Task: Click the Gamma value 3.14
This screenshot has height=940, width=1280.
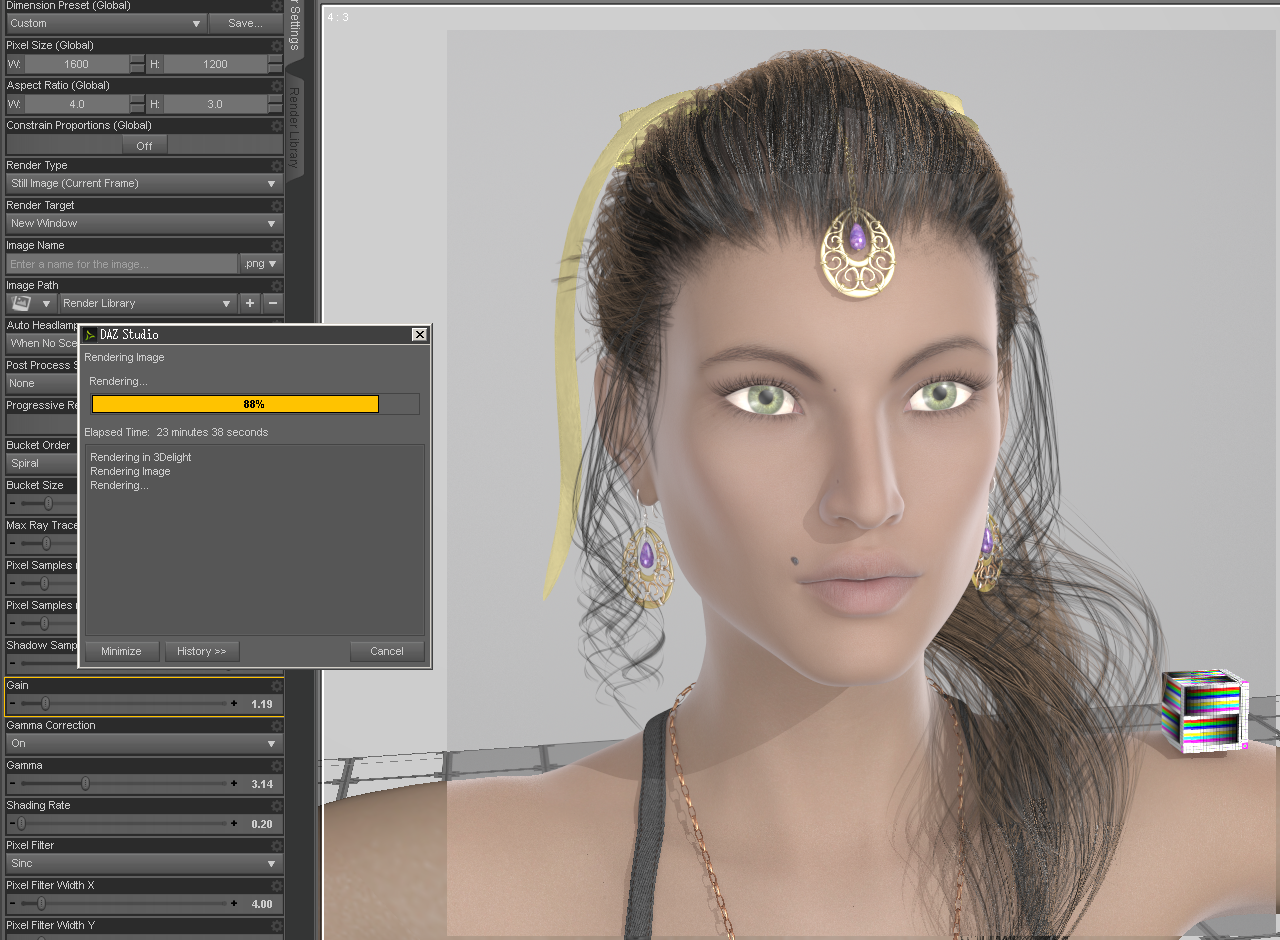Action: pos(262,784)
